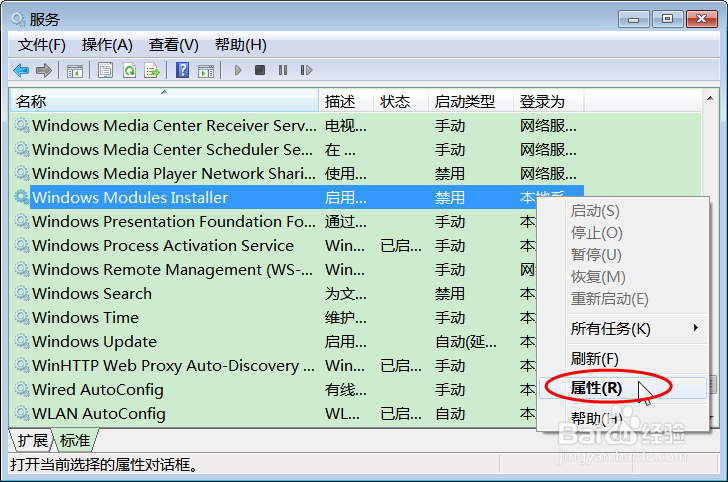Click disabled 重新启动(E) context menu entry

coord(623,299)
